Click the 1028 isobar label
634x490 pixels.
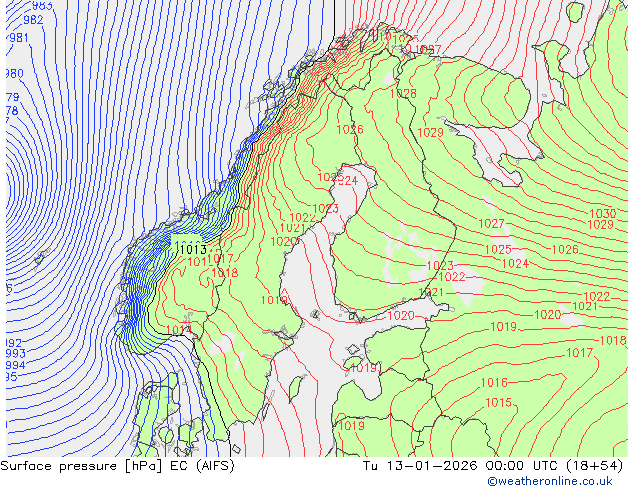point(403,93)
